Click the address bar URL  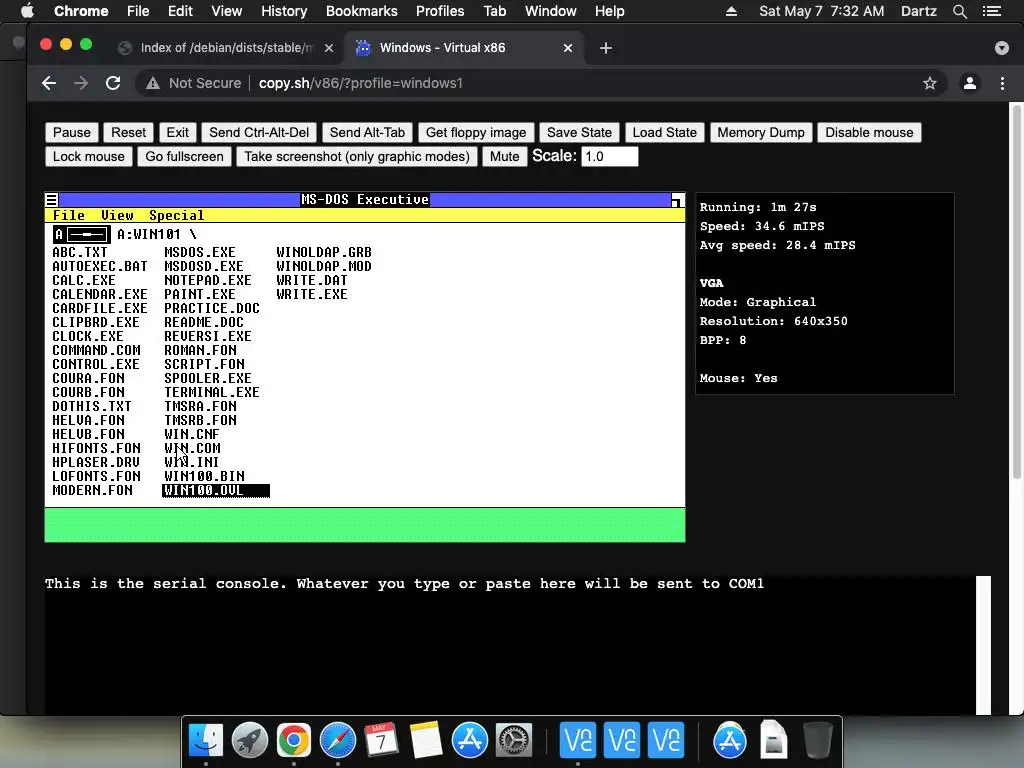coord(360,83)
